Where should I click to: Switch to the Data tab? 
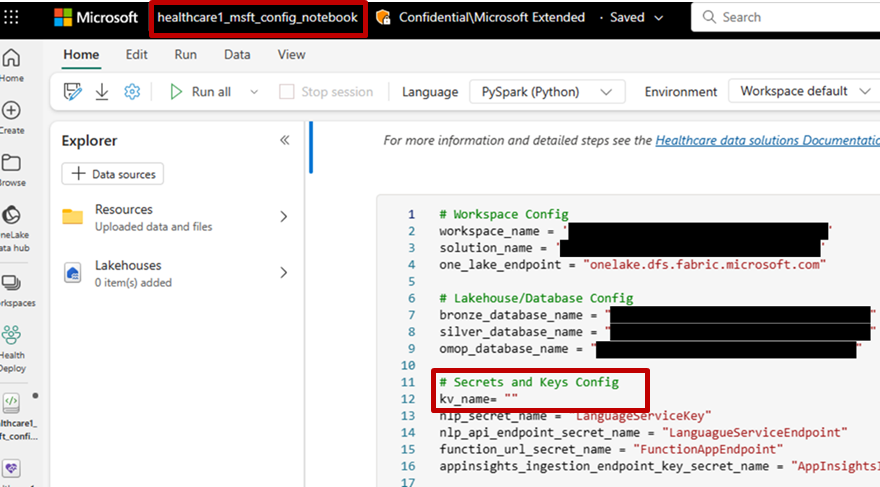[x=237, y=54]
